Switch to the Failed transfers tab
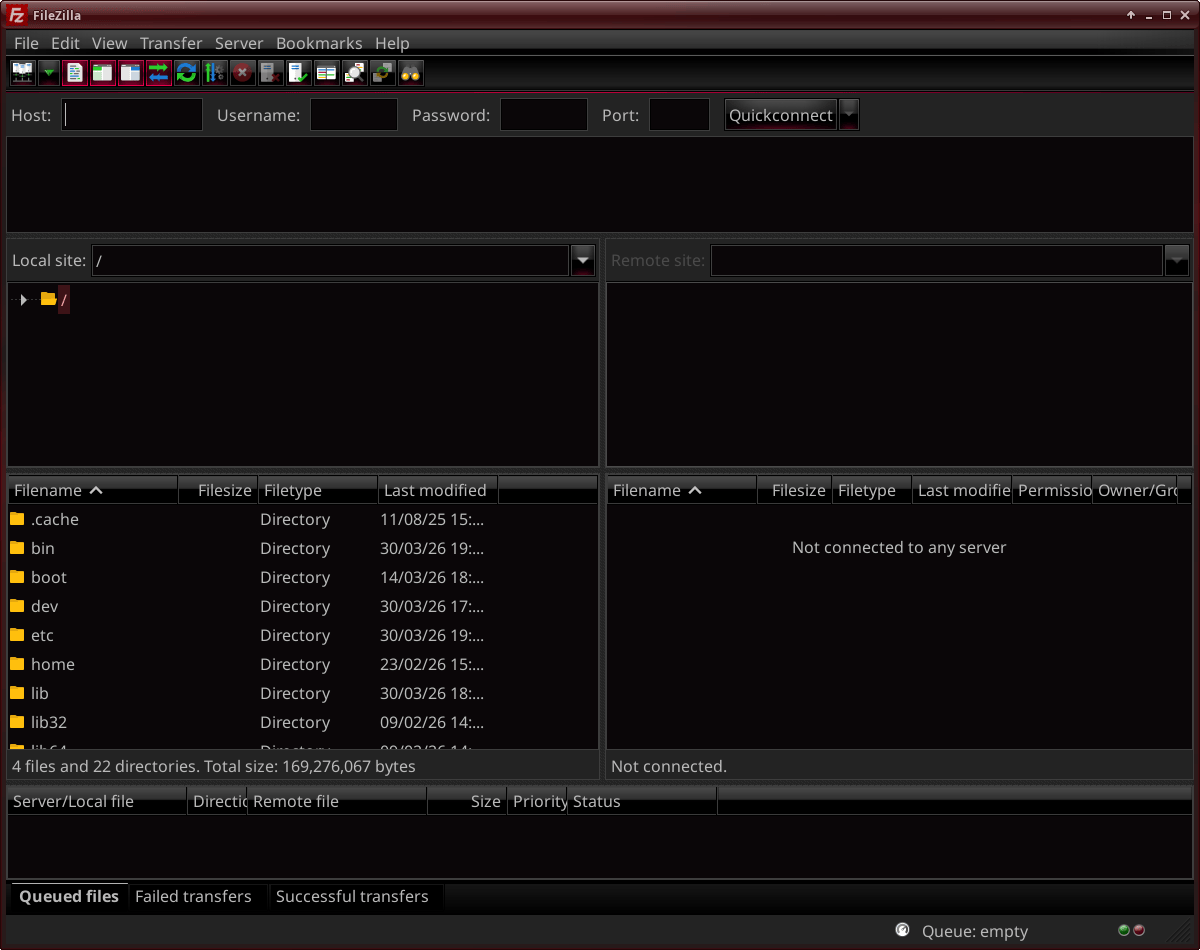The height and width of the screenshot is (950, 1200). point(193,896)
